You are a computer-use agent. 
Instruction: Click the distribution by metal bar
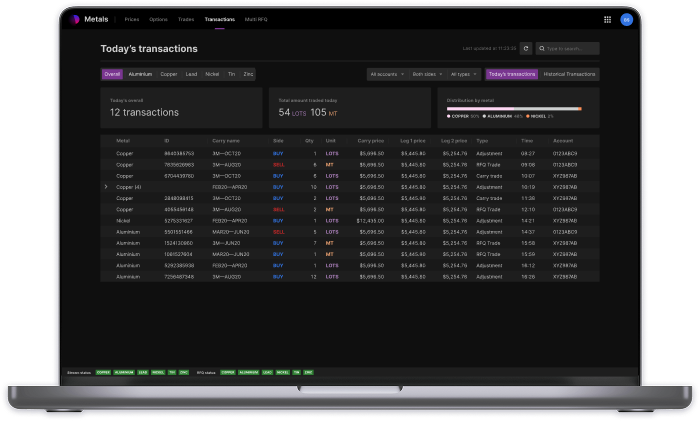coord(518,108)
